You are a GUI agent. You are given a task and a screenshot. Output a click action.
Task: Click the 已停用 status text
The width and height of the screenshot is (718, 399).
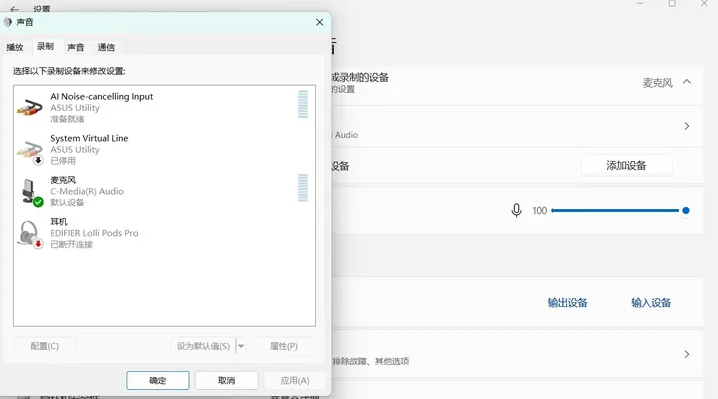coord(63,161)
